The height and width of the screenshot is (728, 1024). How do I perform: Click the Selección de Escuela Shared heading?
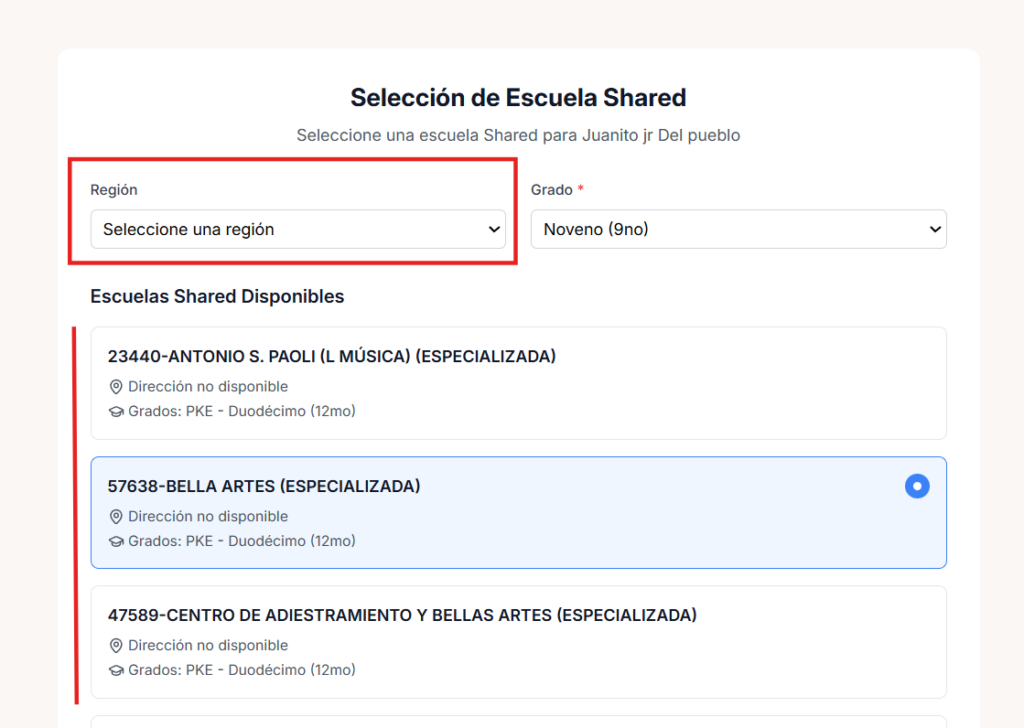coord(518,98)
